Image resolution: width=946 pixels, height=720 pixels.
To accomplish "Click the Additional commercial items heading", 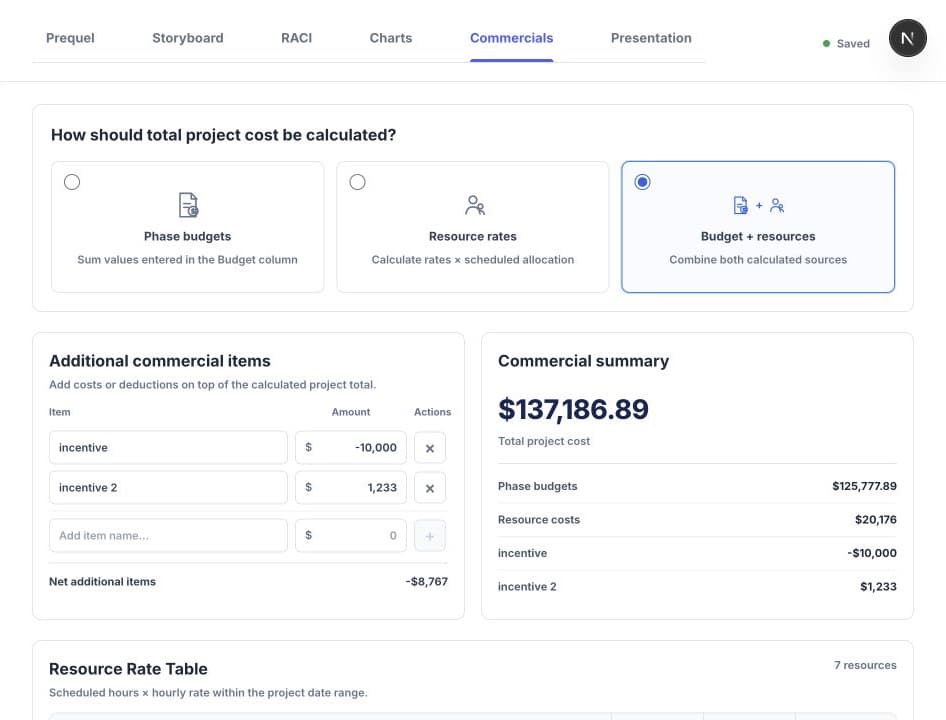I will click(160, 361).
